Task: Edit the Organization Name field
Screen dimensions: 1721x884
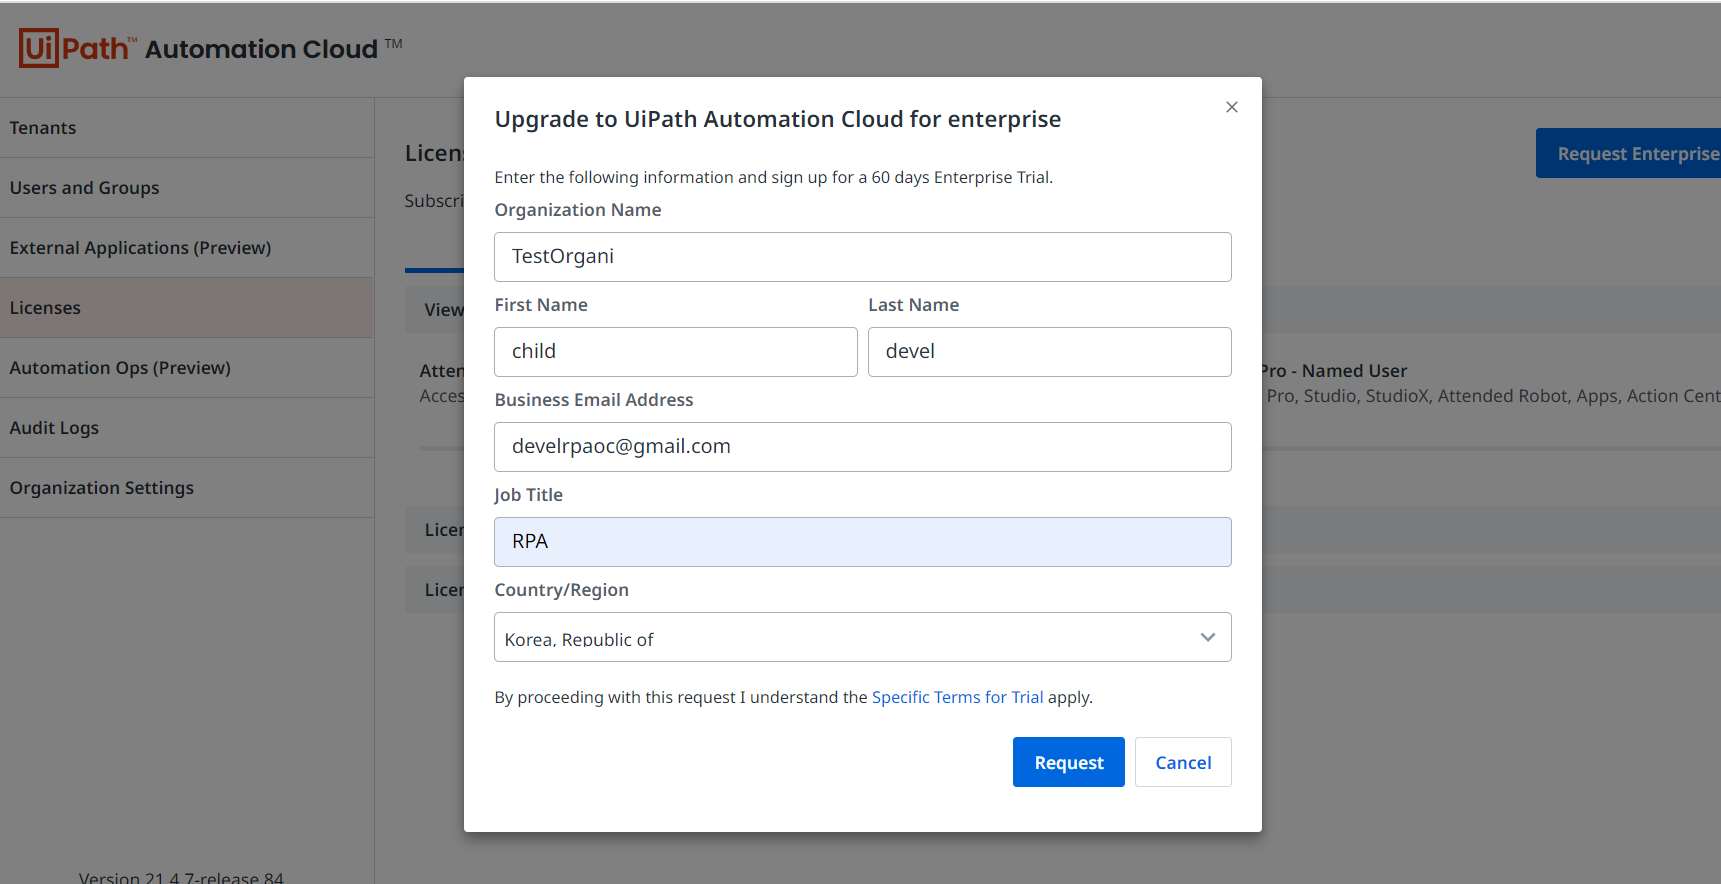Action: click(863, 257)
